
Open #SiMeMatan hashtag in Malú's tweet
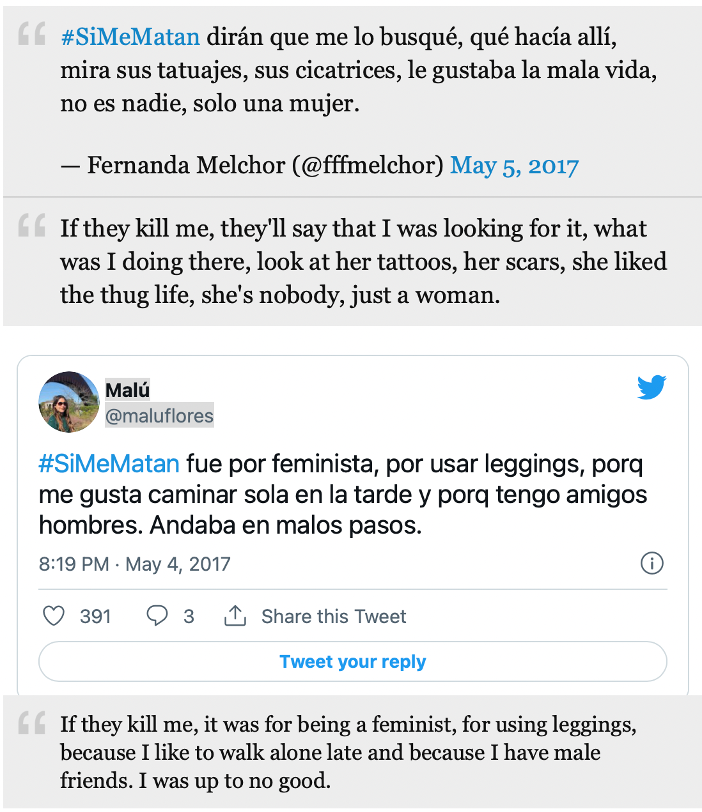click(x=109, y=463)
